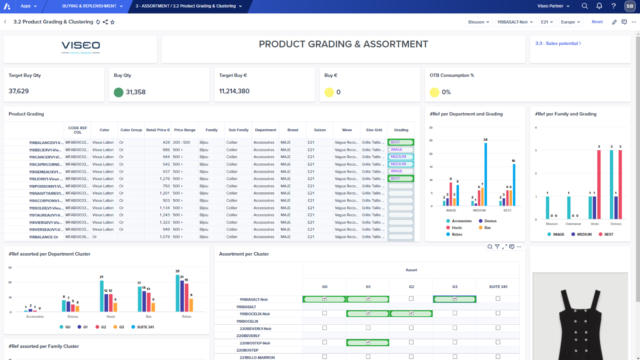Edit the page with the pencil icon
The image size is (640, 360).
[x=614, y=22]
